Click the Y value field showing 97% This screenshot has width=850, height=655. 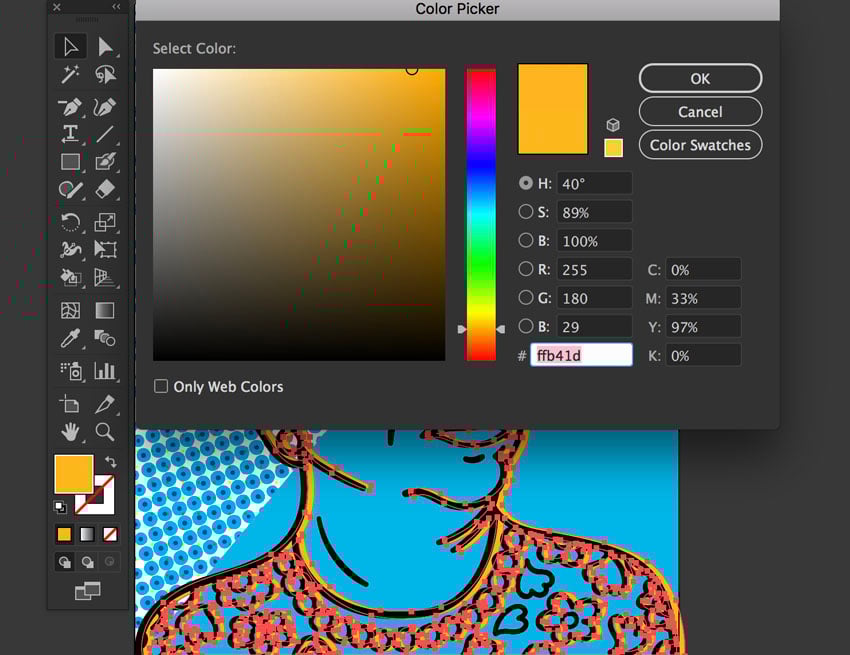(703, 326)
